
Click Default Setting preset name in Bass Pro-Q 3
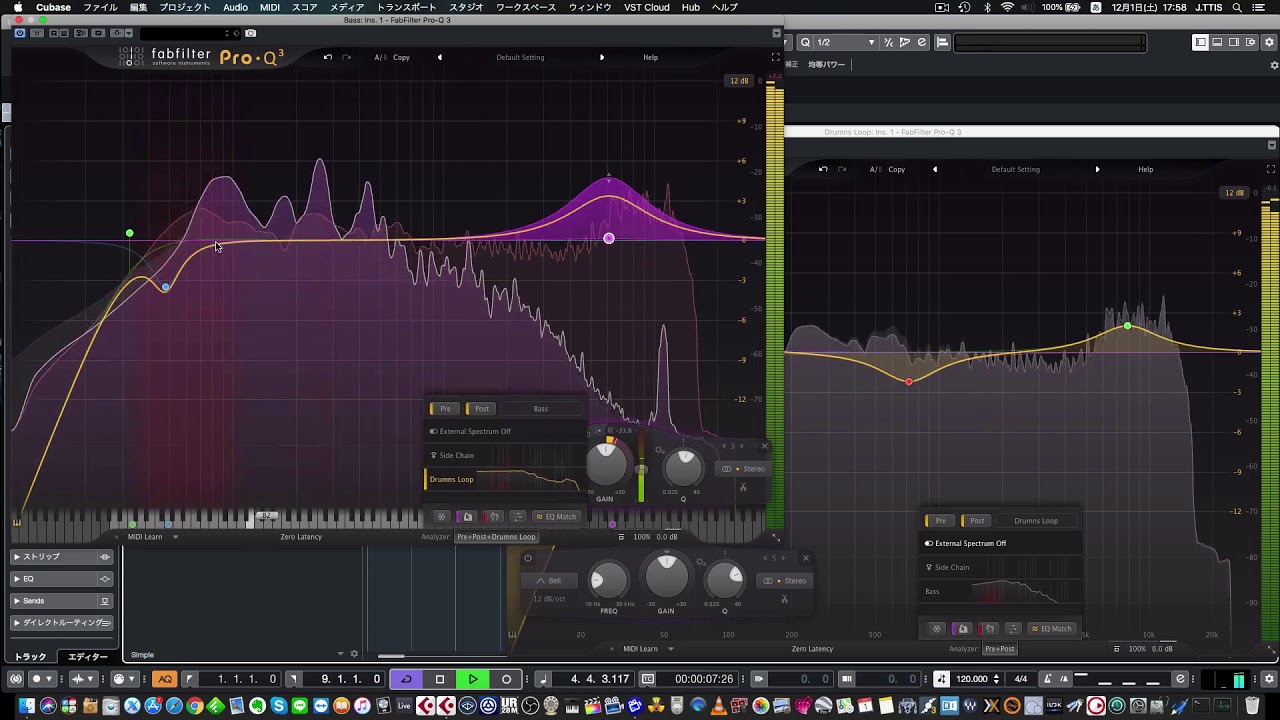pyautogui.click(x=520, y=57)
